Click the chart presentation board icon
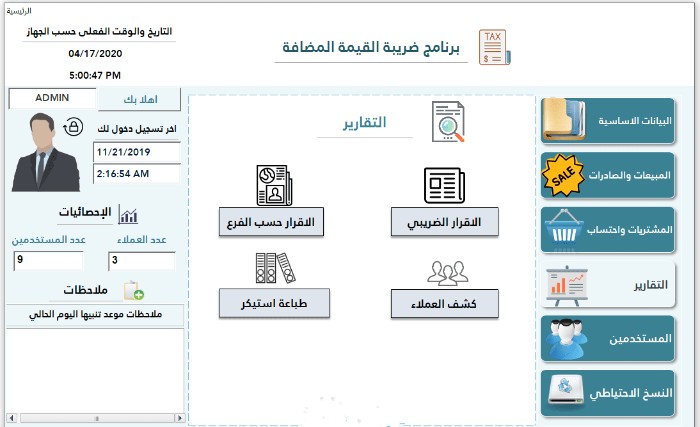This screenshot has height=427, width=700. click(x=567, y=285)
